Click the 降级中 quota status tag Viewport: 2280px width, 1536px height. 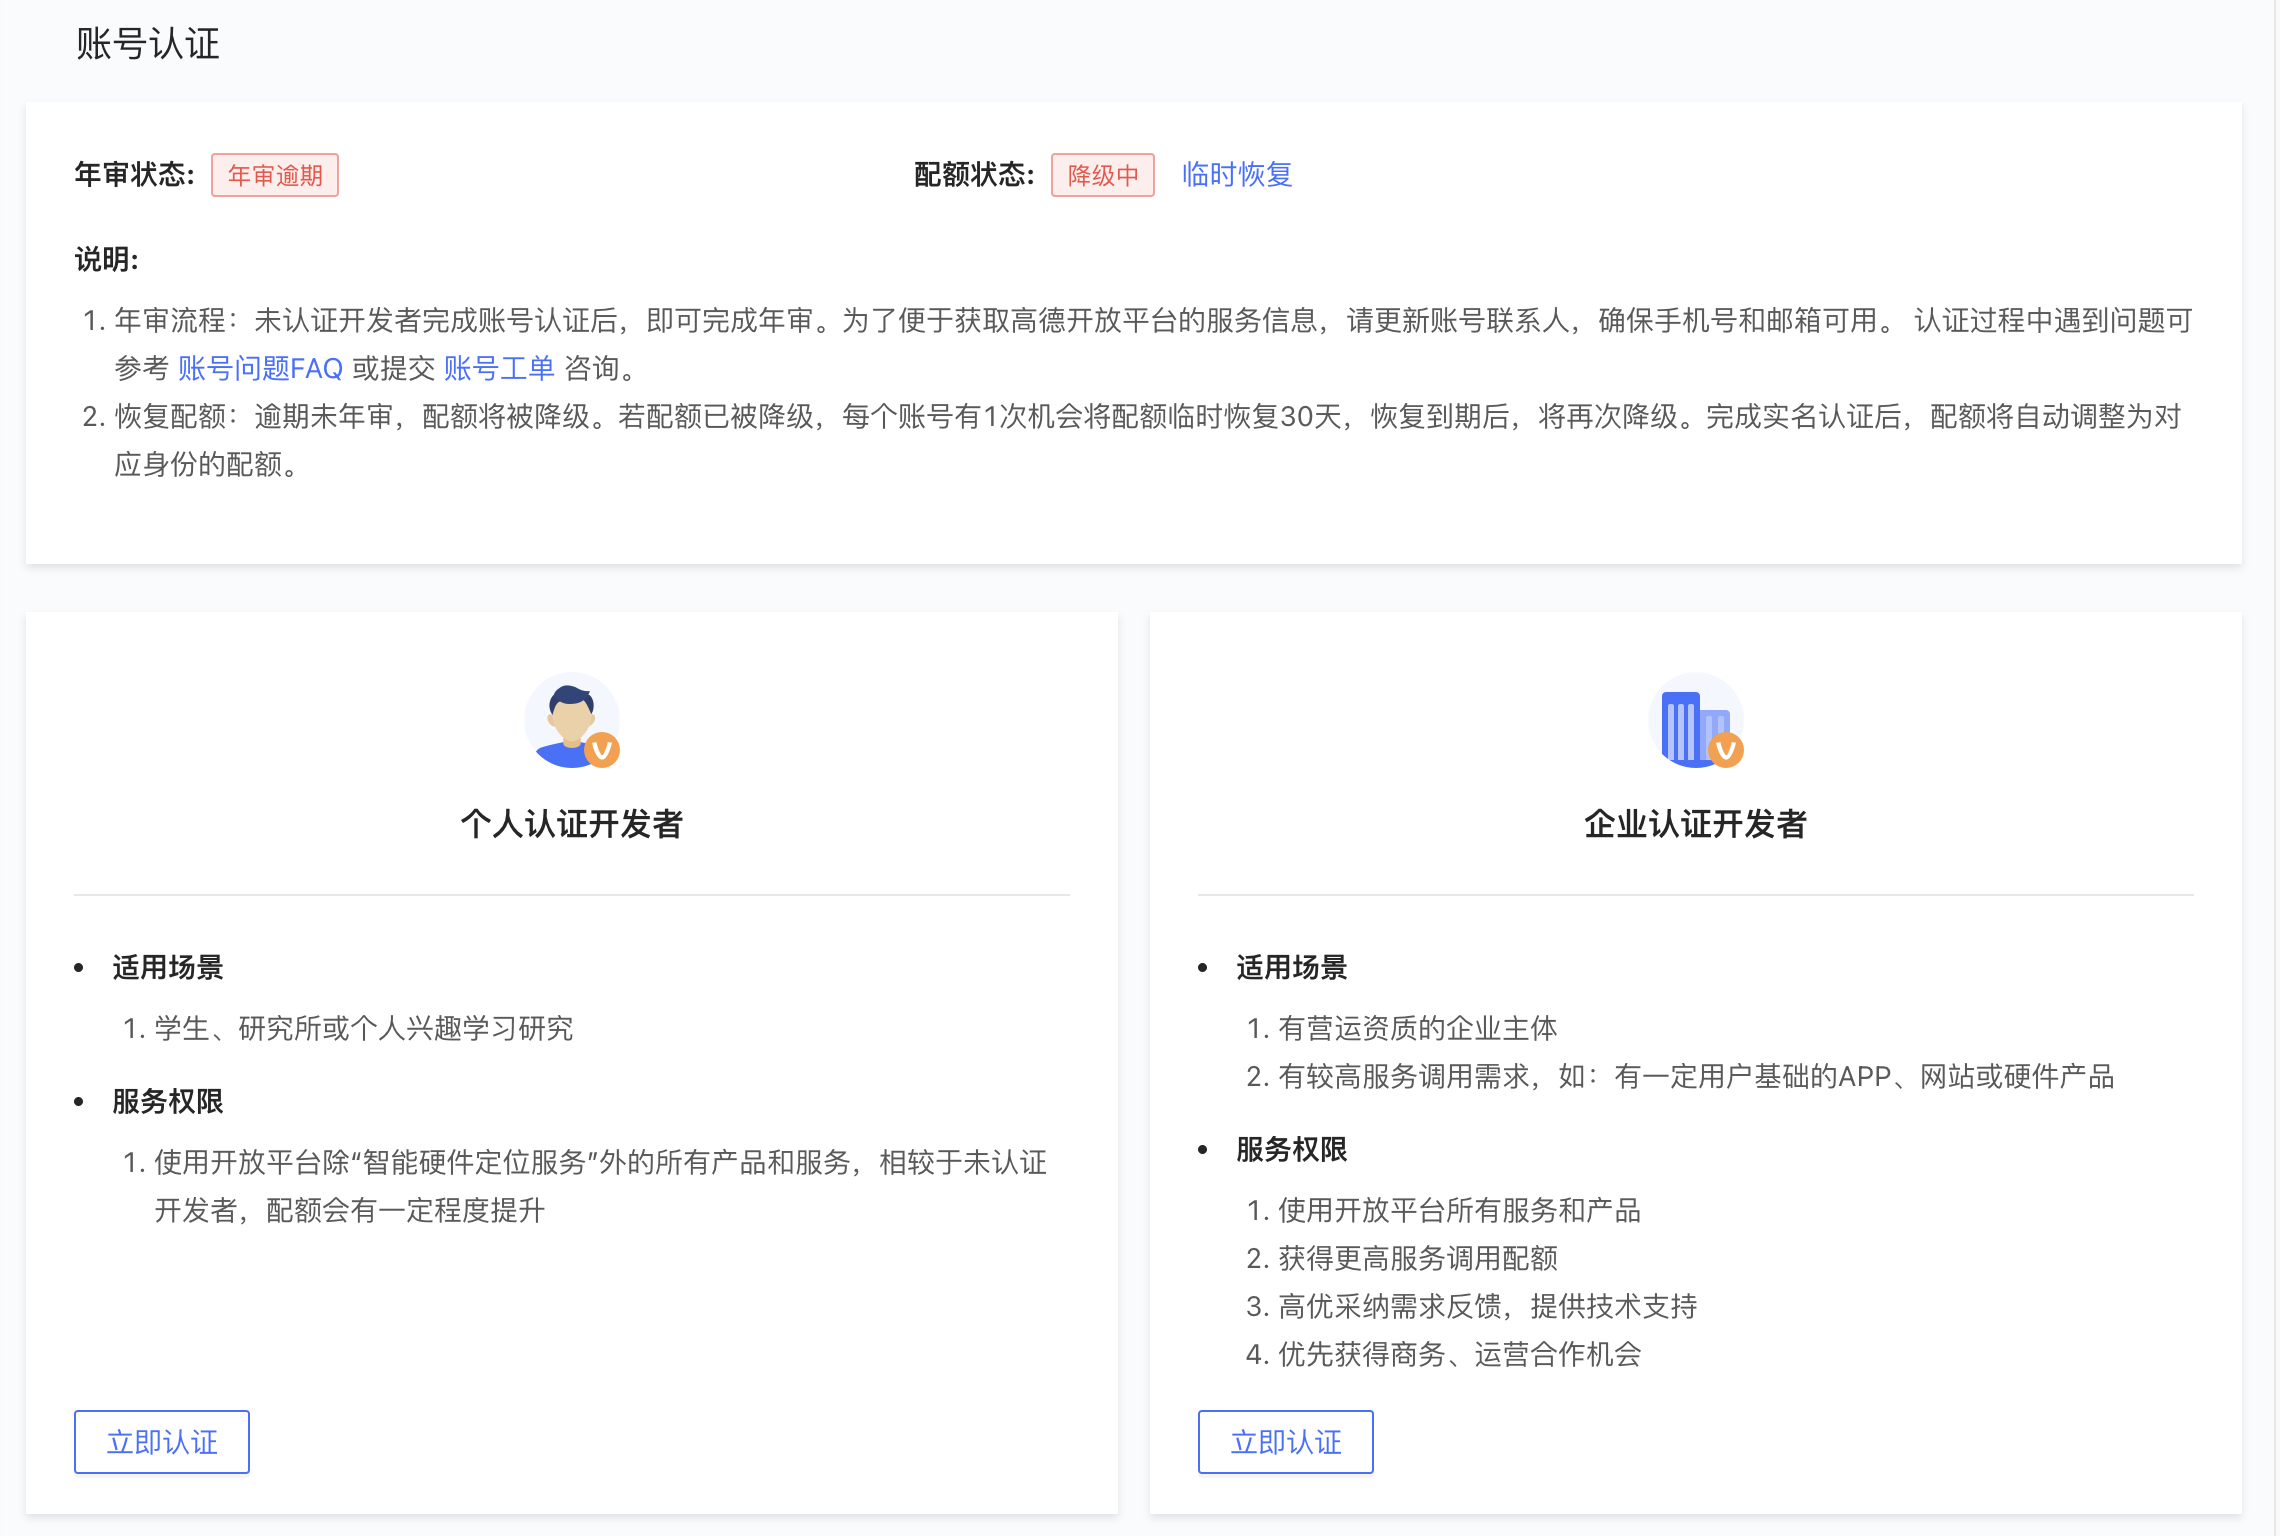pyautogui.click(x=1103, y=175)
